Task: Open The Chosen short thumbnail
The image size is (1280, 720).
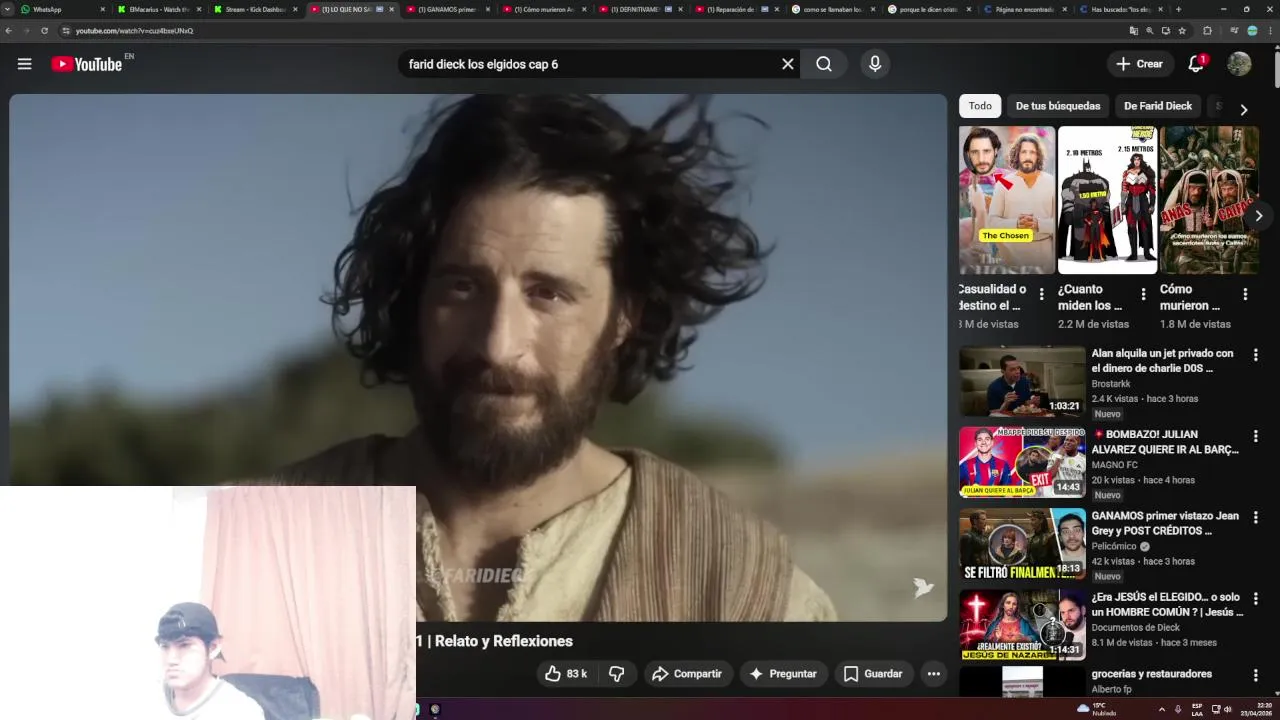Action: point(1007,200)
